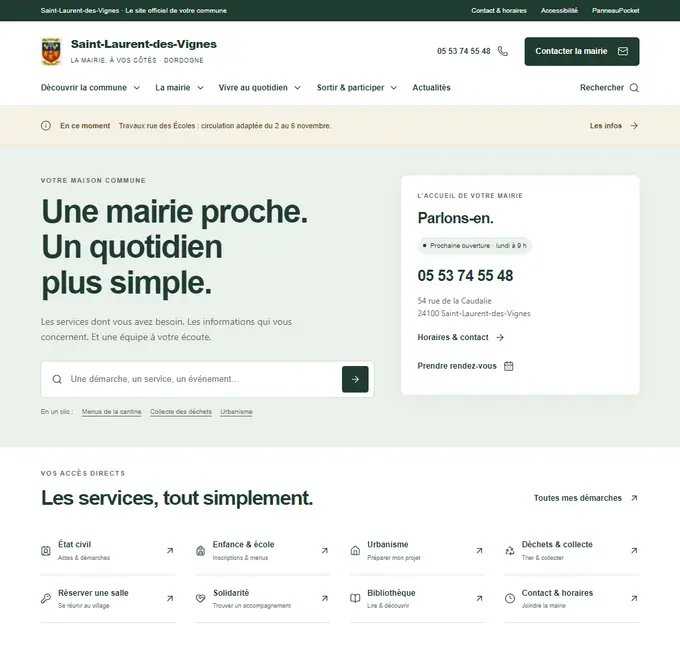Click the large 05 53 74 55 48 in the card

tap(465, 275)
